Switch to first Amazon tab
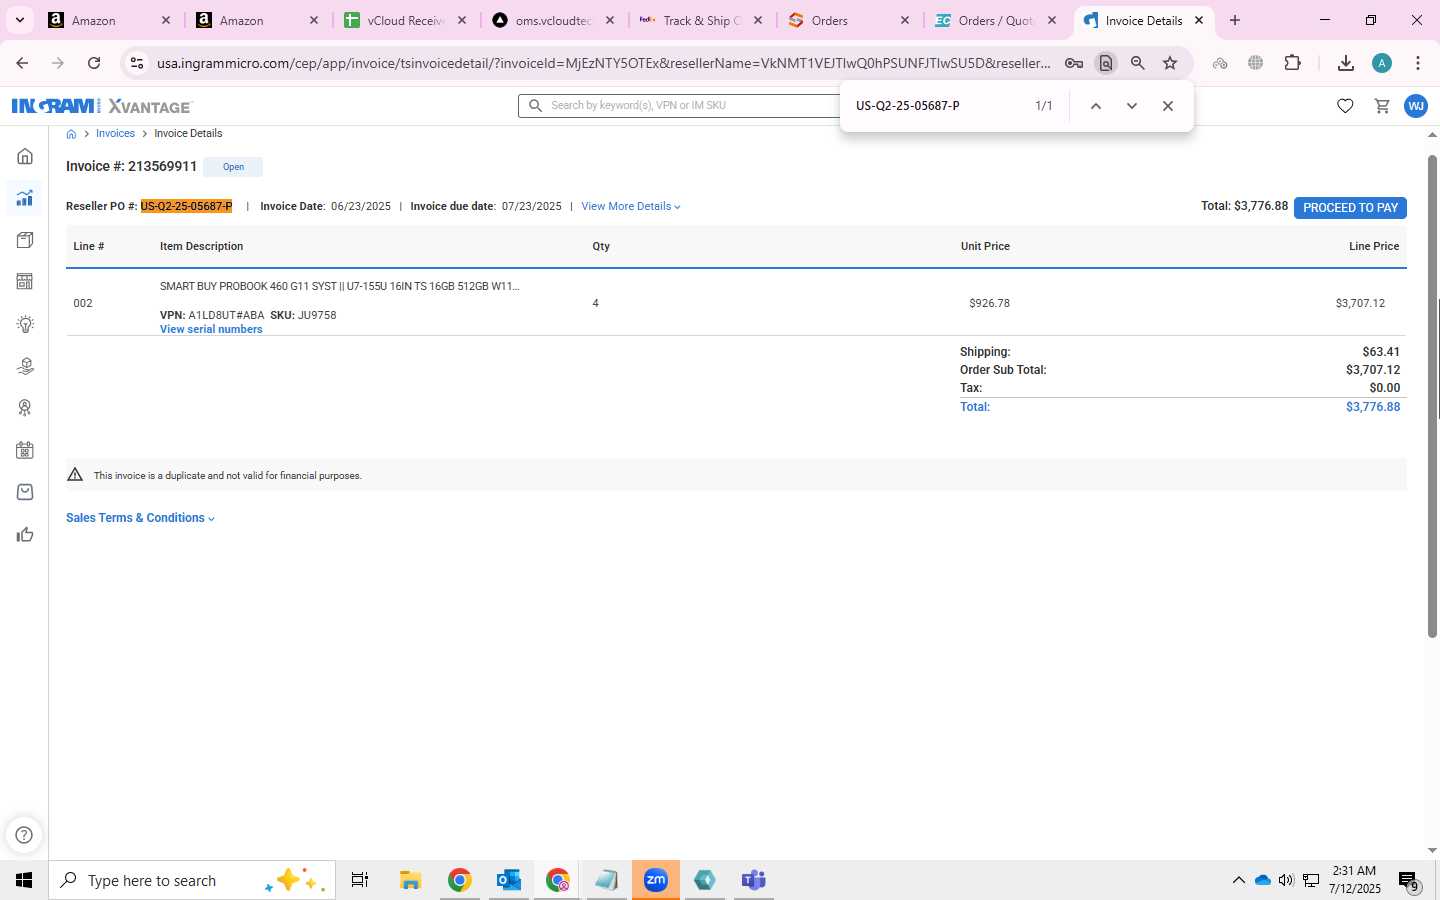This screenshot has height=900, width=1440. tap(109, 20)
